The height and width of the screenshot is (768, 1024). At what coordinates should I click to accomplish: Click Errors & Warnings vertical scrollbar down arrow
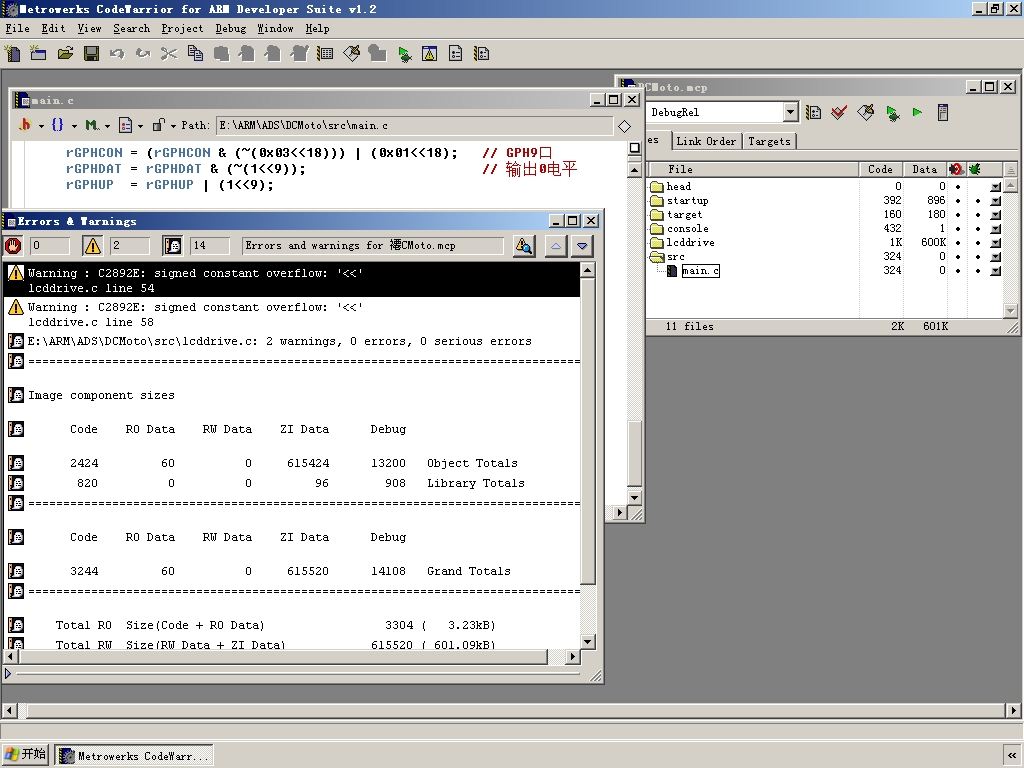(x=588, y=641)
